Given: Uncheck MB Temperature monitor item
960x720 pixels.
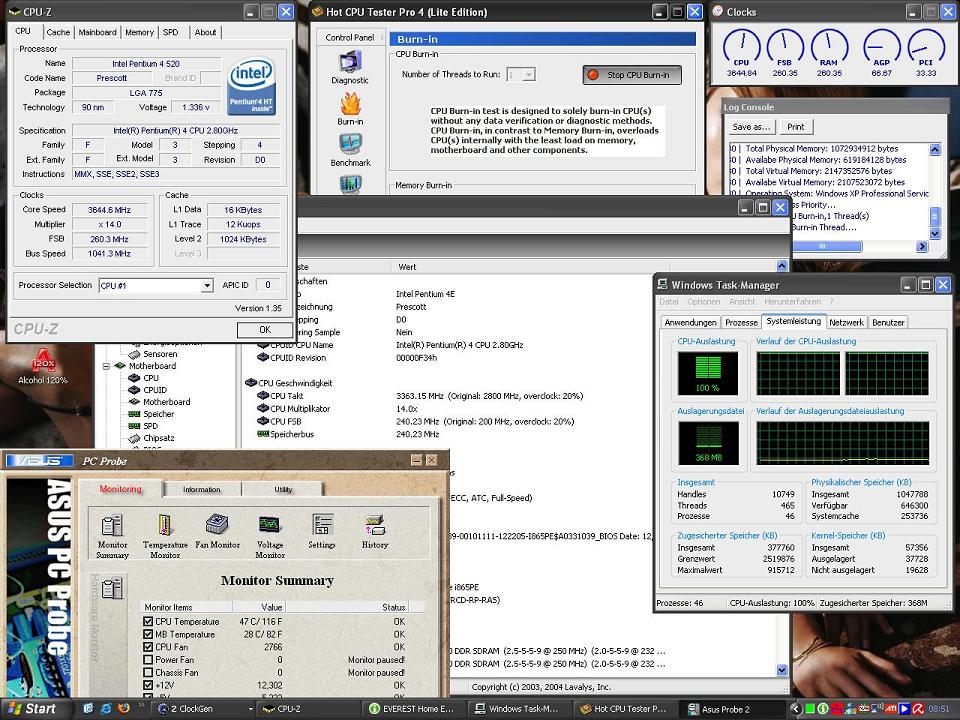Looking at the screenshot, I should tap(148, 634).
